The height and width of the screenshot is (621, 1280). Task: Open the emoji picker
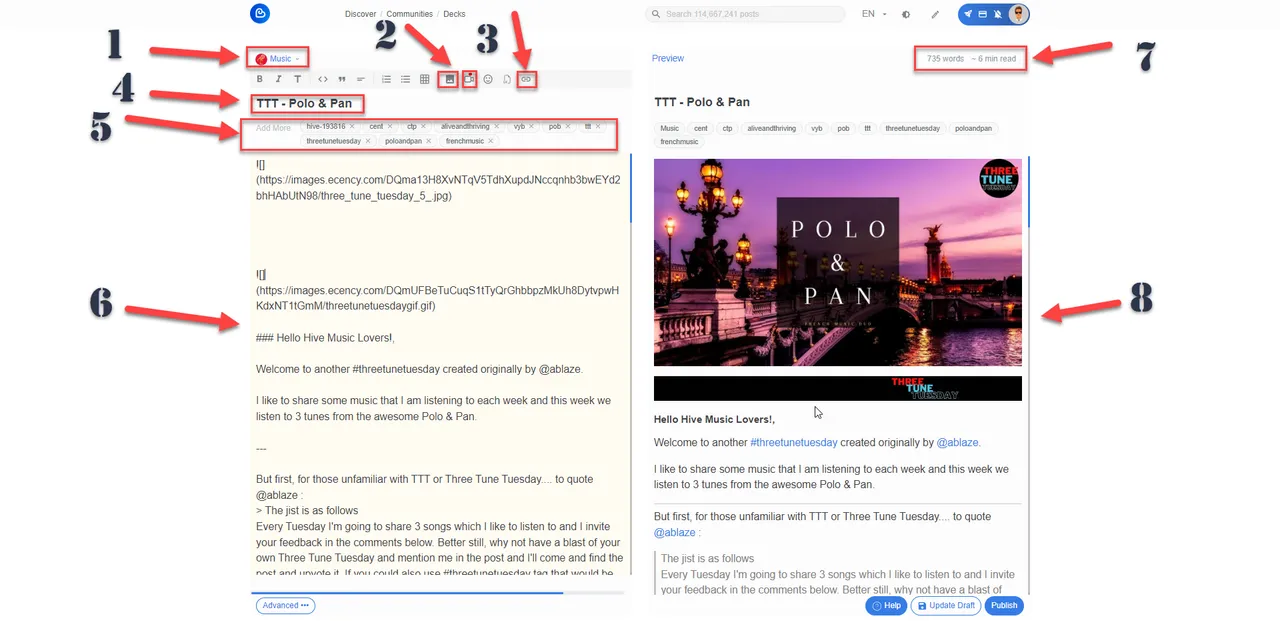pyautogui.click(x=488, y=79)
